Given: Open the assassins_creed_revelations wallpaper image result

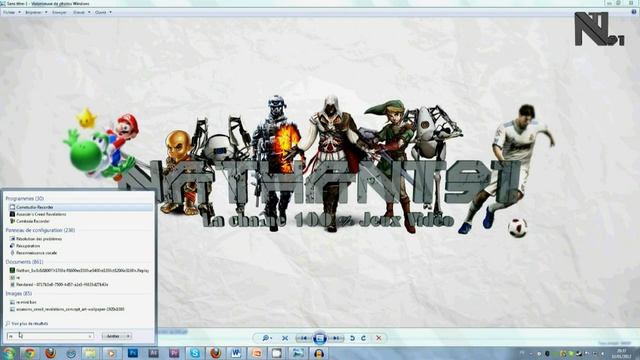Looking at the screenshot, I should click(80, 309).
